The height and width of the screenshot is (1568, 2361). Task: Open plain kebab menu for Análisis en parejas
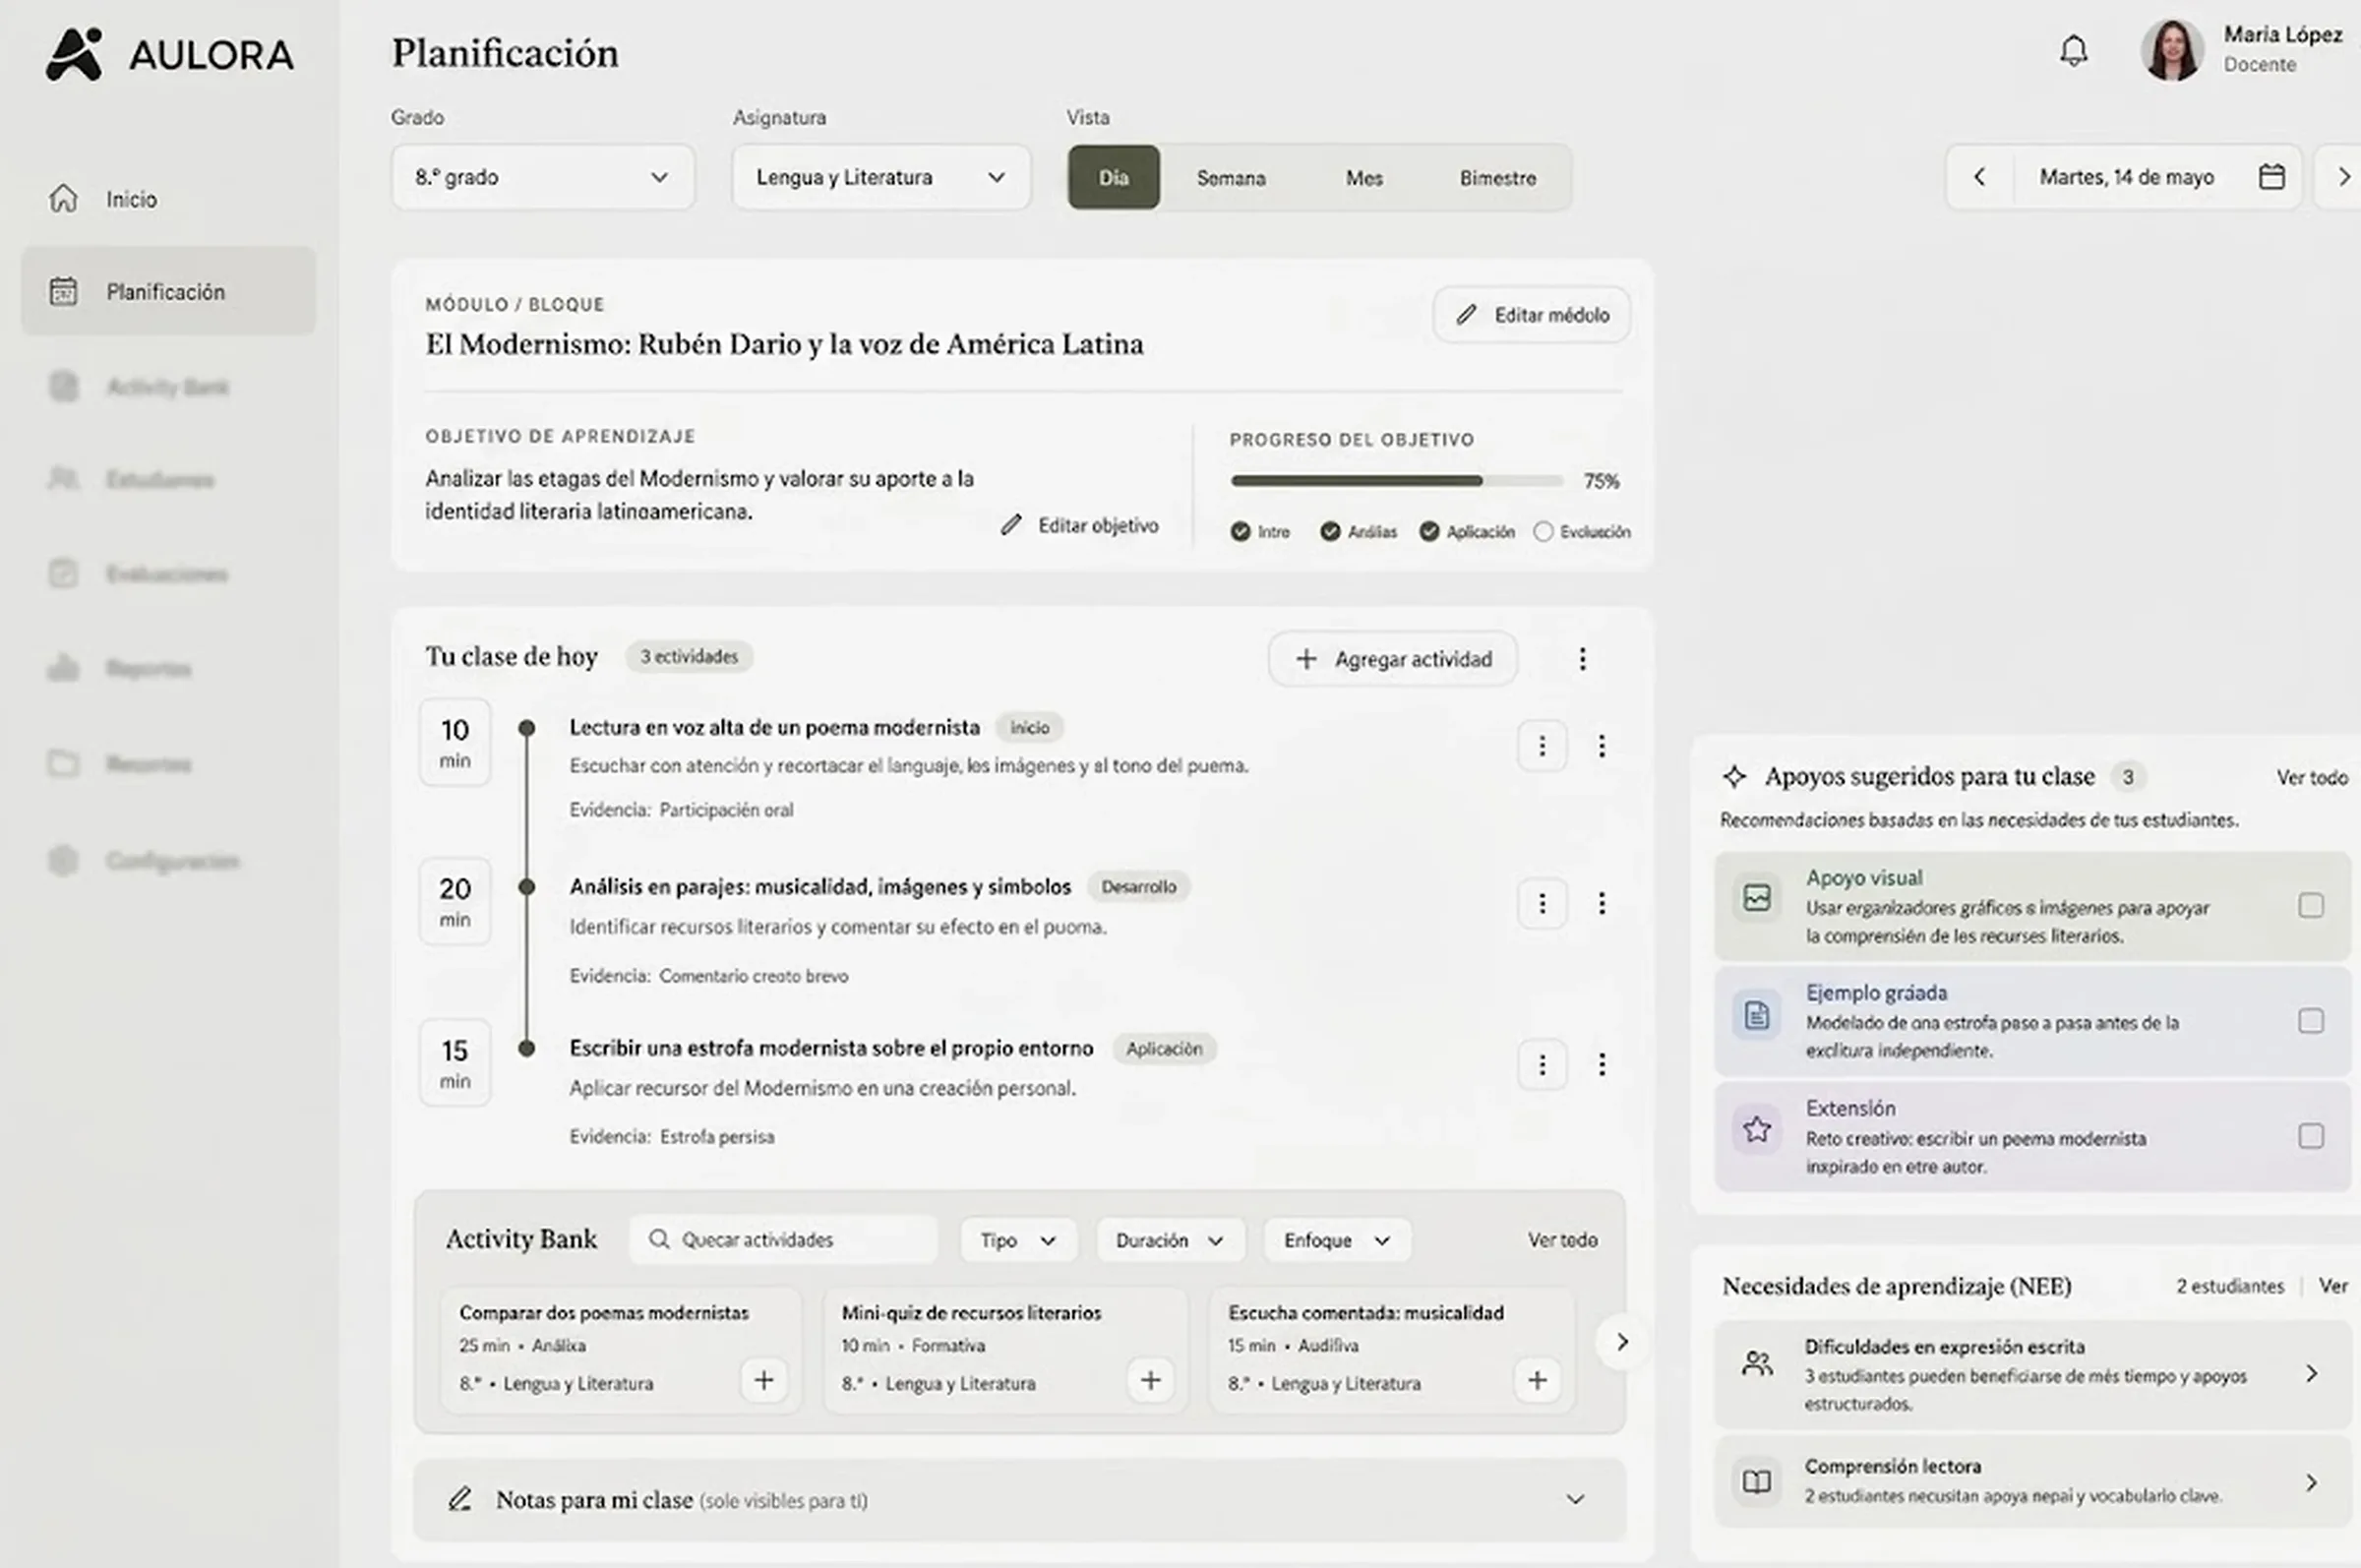pos(1602,904)
